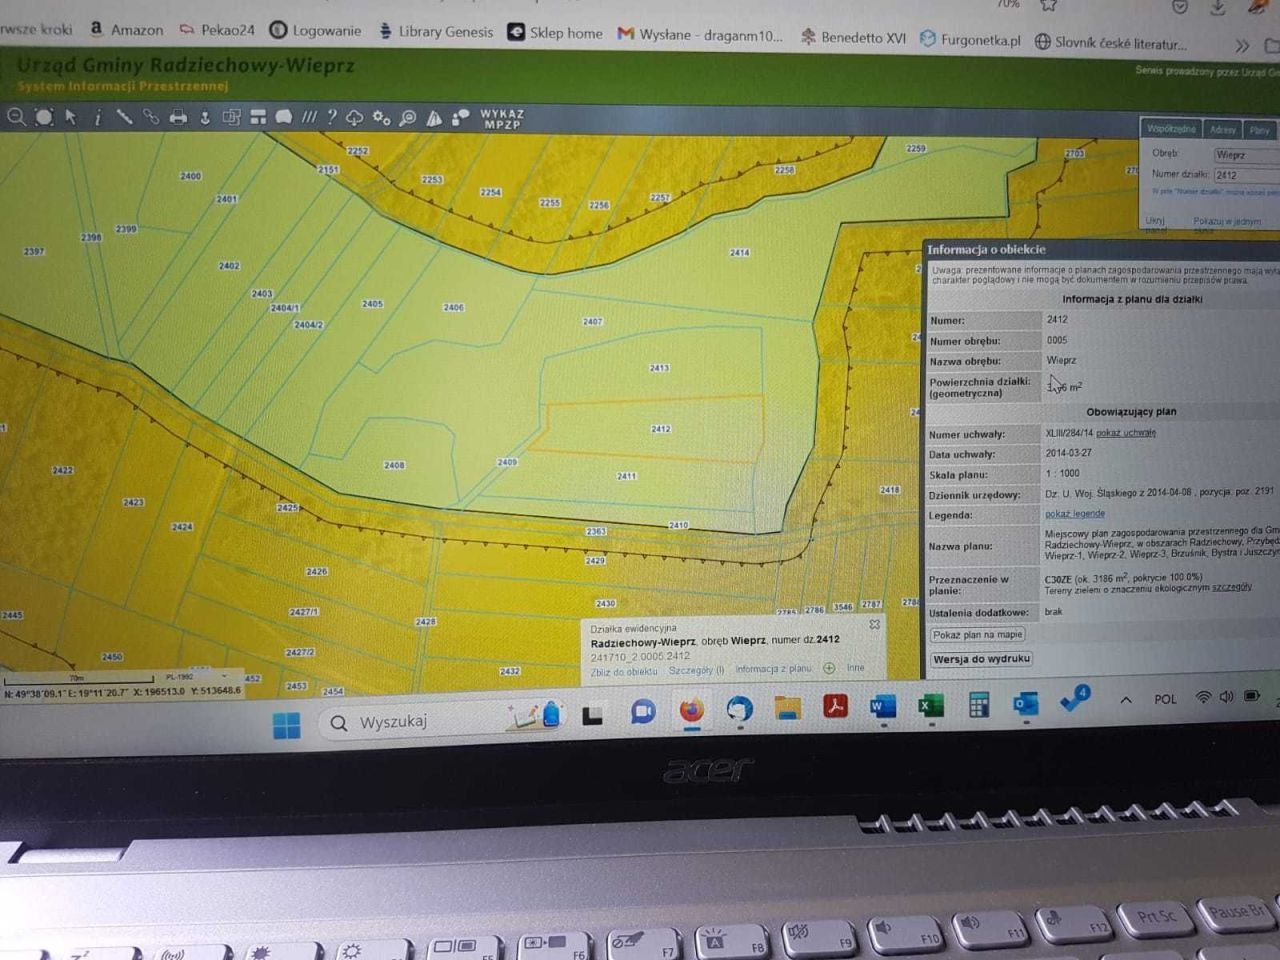Click the cone-shaped map tool icon
1280x960 pixels.
click(x=434, y=118)
